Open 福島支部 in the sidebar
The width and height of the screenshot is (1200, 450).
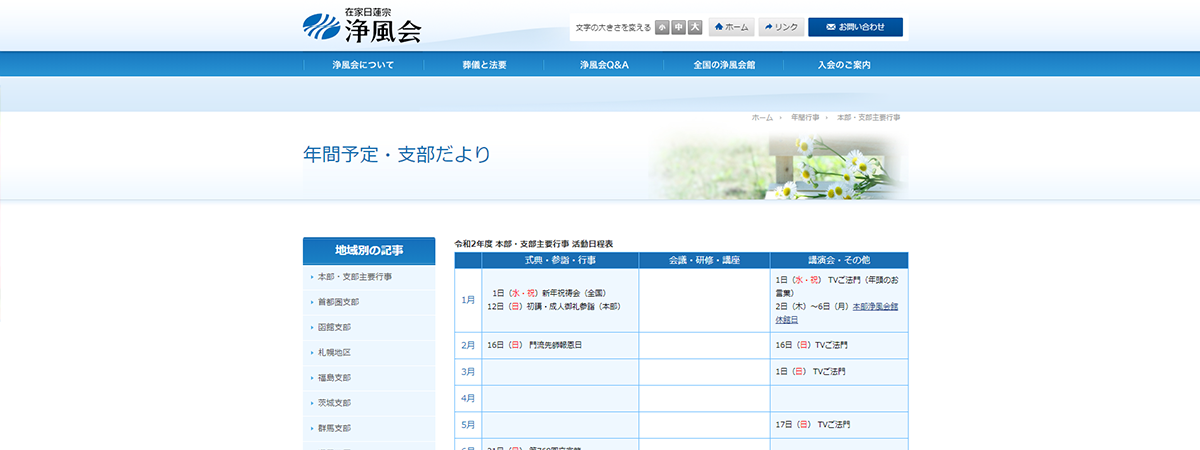click(334, 378)
